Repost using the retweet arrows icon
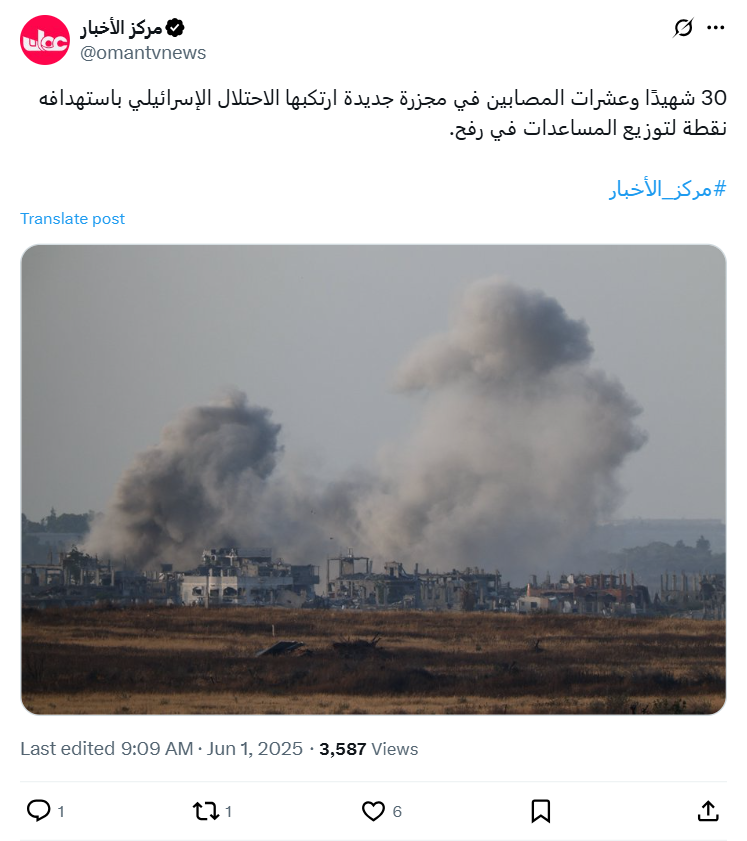Image resolution: width=747 pixels, height=841 pixels. pos(206,811)
